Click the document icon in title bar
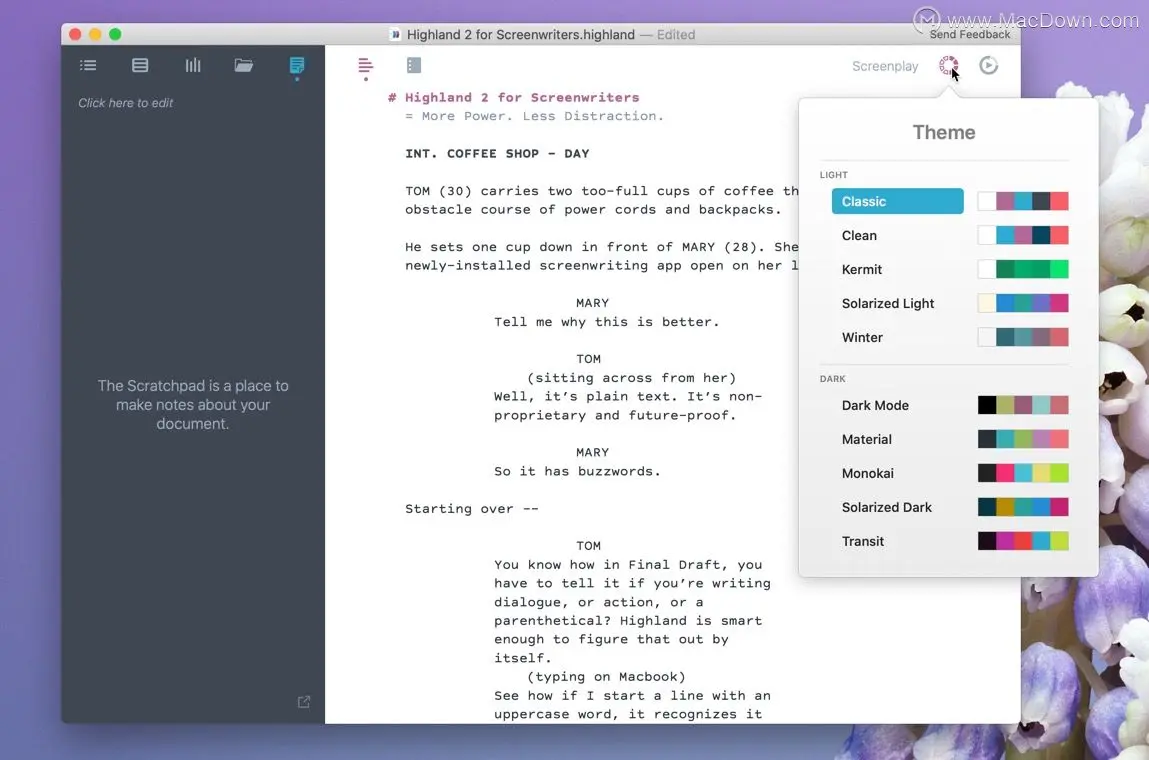Screen dimensions: 1149x760 [x=396, y=34]
